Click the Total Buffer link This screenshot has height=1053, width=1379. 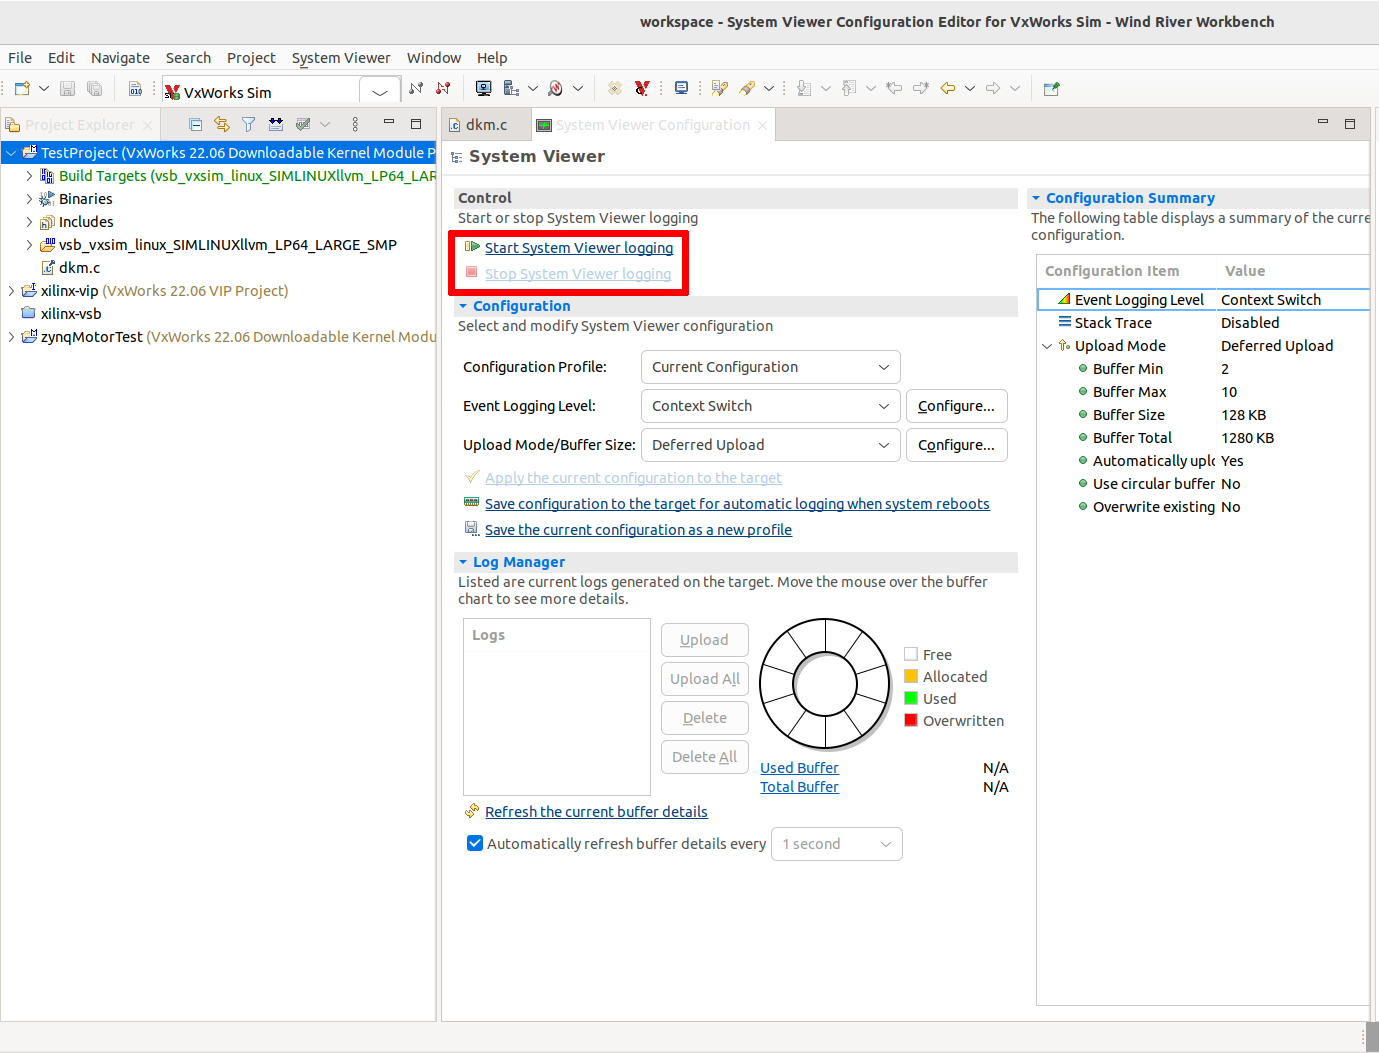coord(799,787)
